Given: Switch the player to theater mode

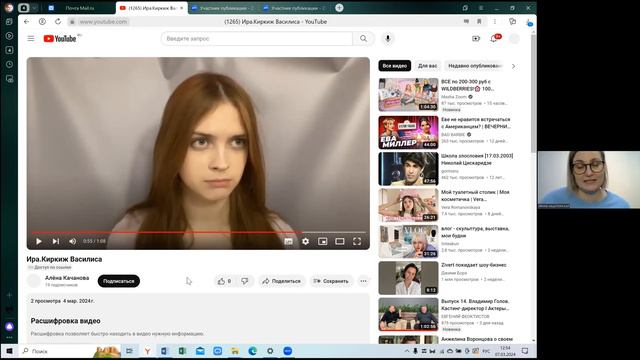Looking at the screenshot, I should pyautogui.click(x=340, y=241).
